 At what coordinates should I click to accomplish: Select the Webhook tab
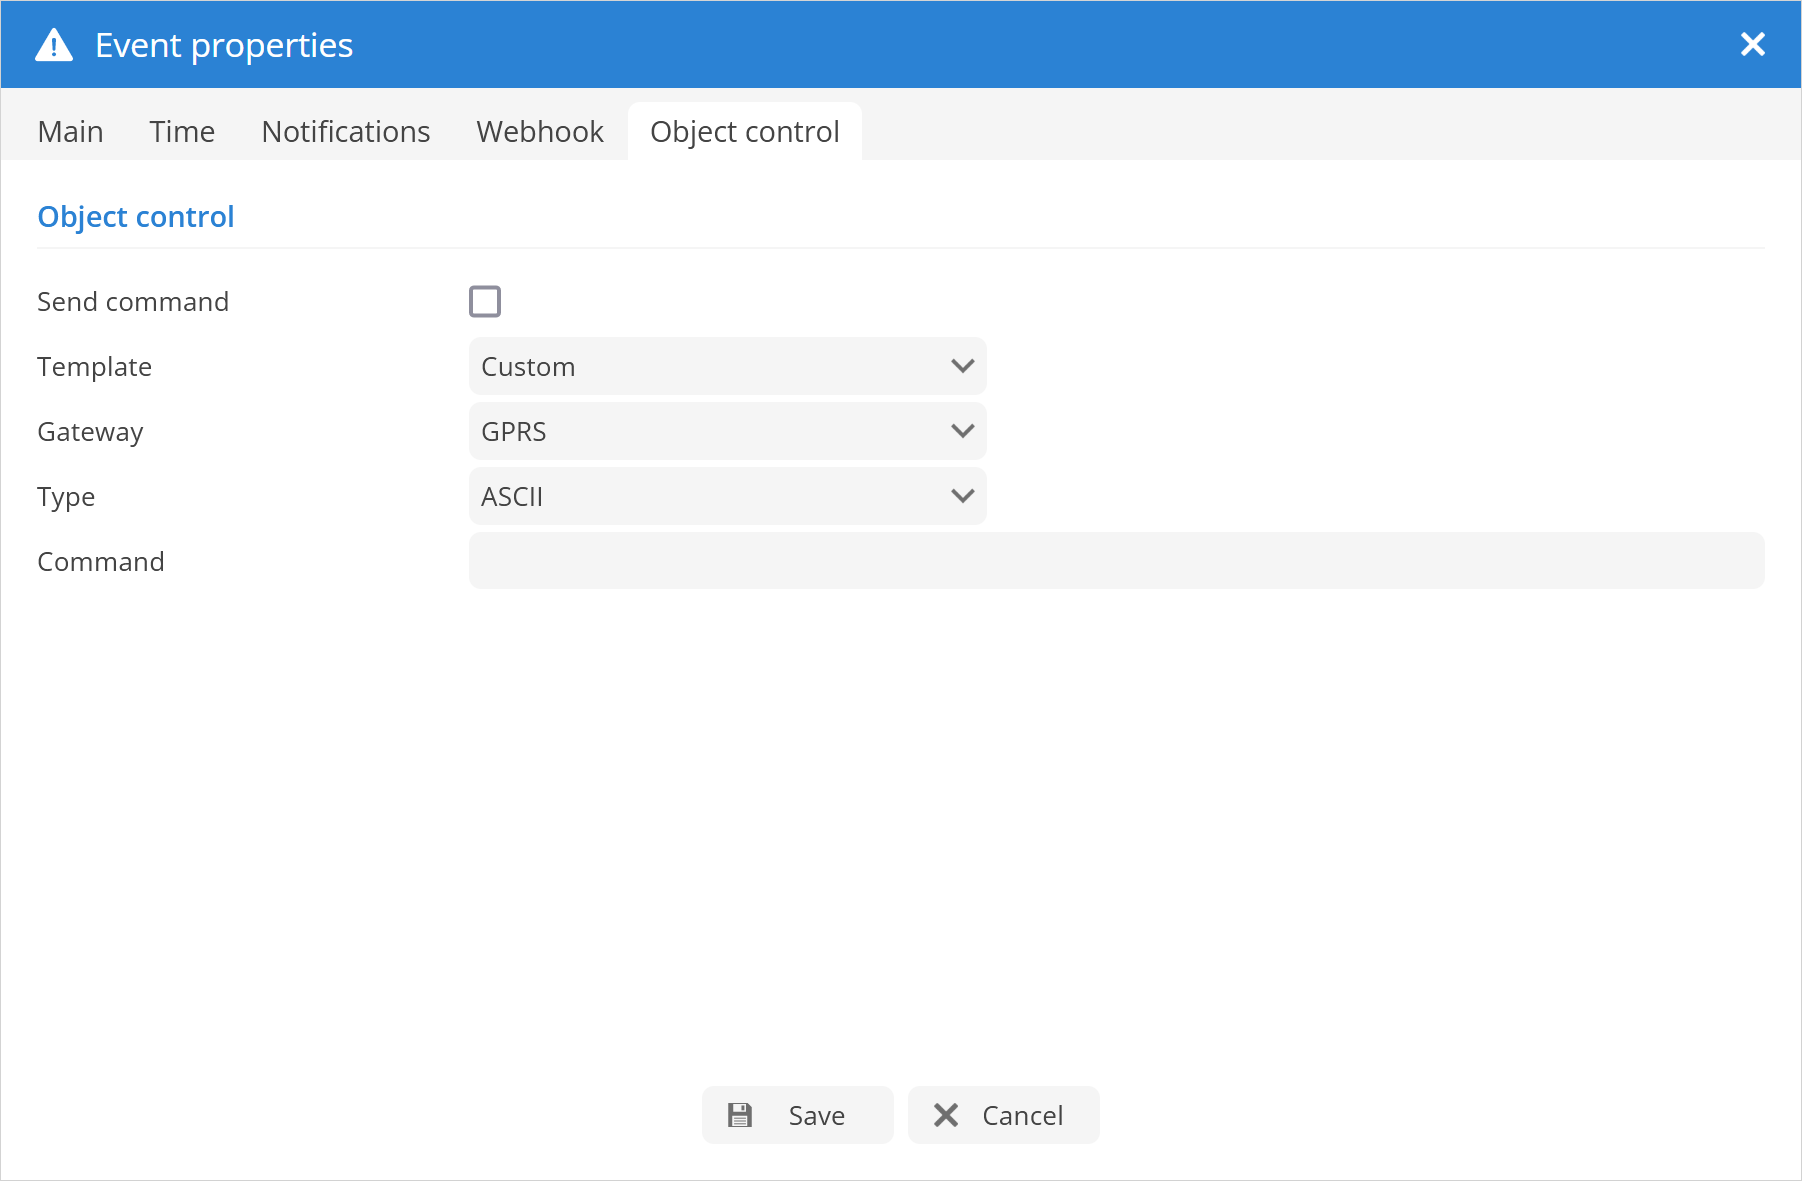pyautogui.click(x=540, y=132)
